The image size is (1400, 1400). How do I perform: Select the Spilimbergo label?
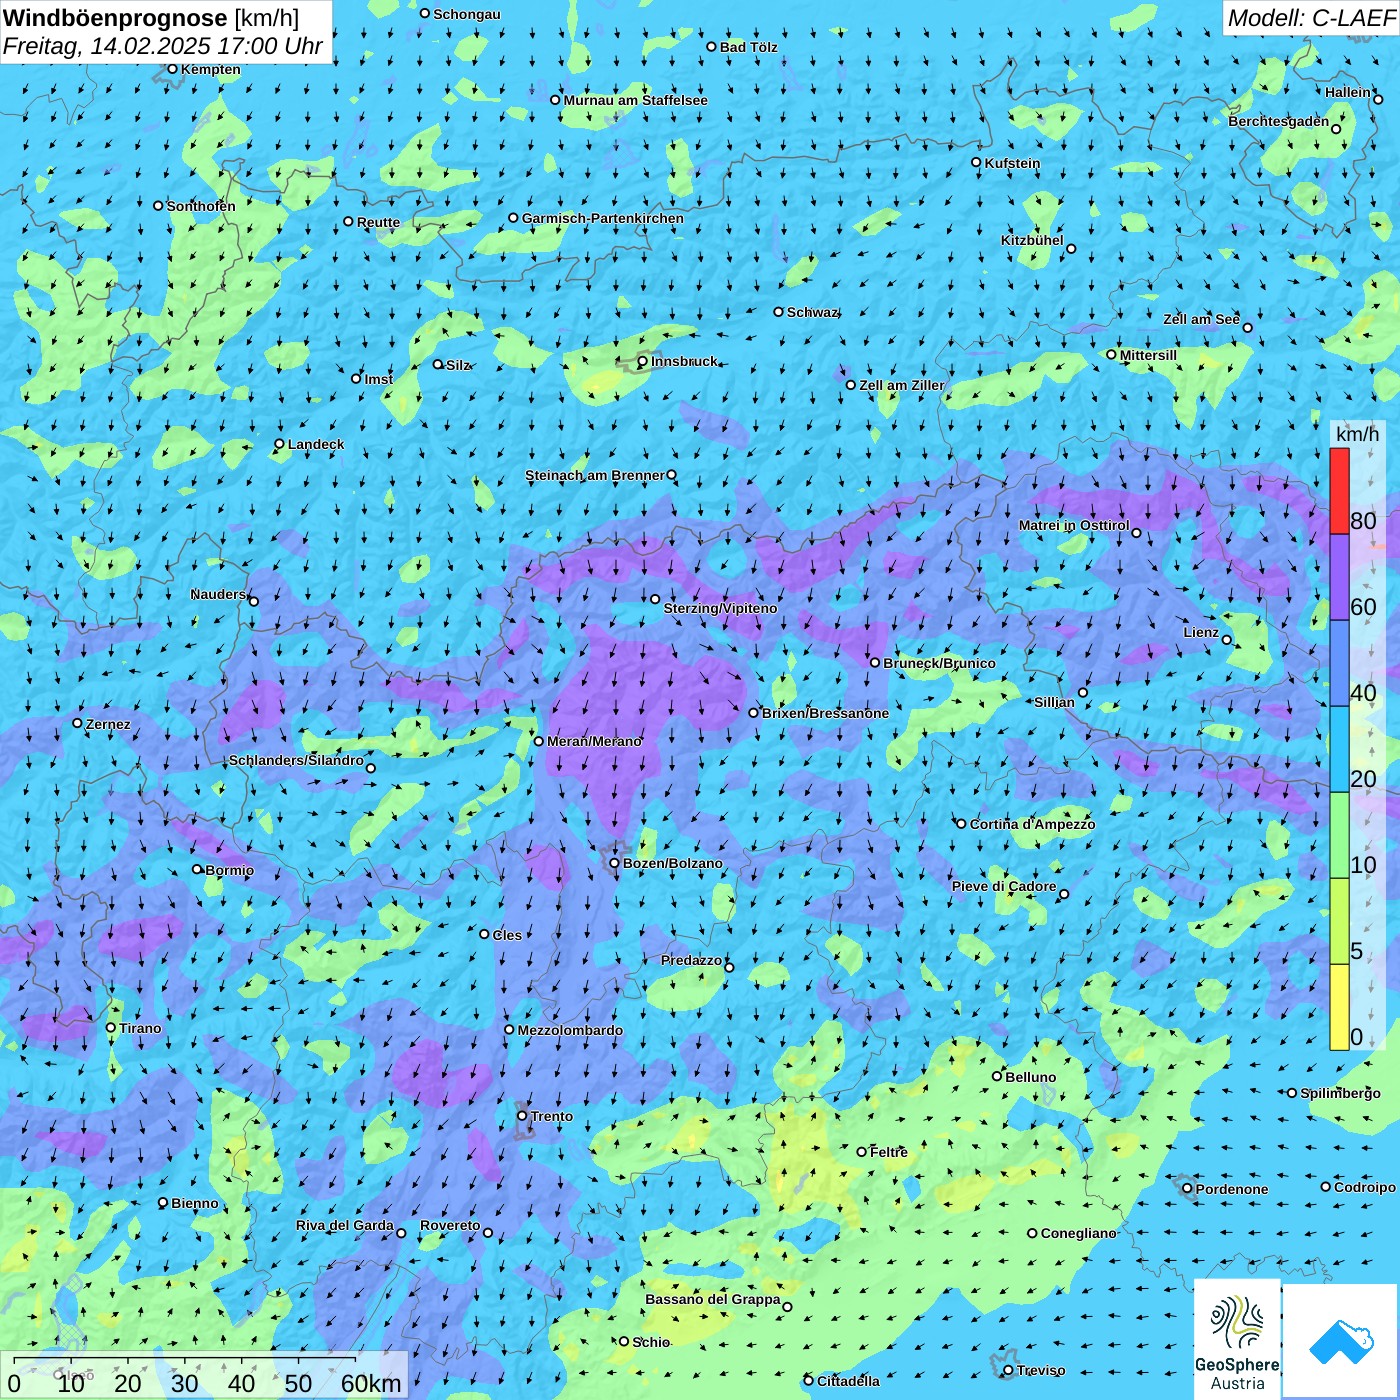click(1340, 1093)
